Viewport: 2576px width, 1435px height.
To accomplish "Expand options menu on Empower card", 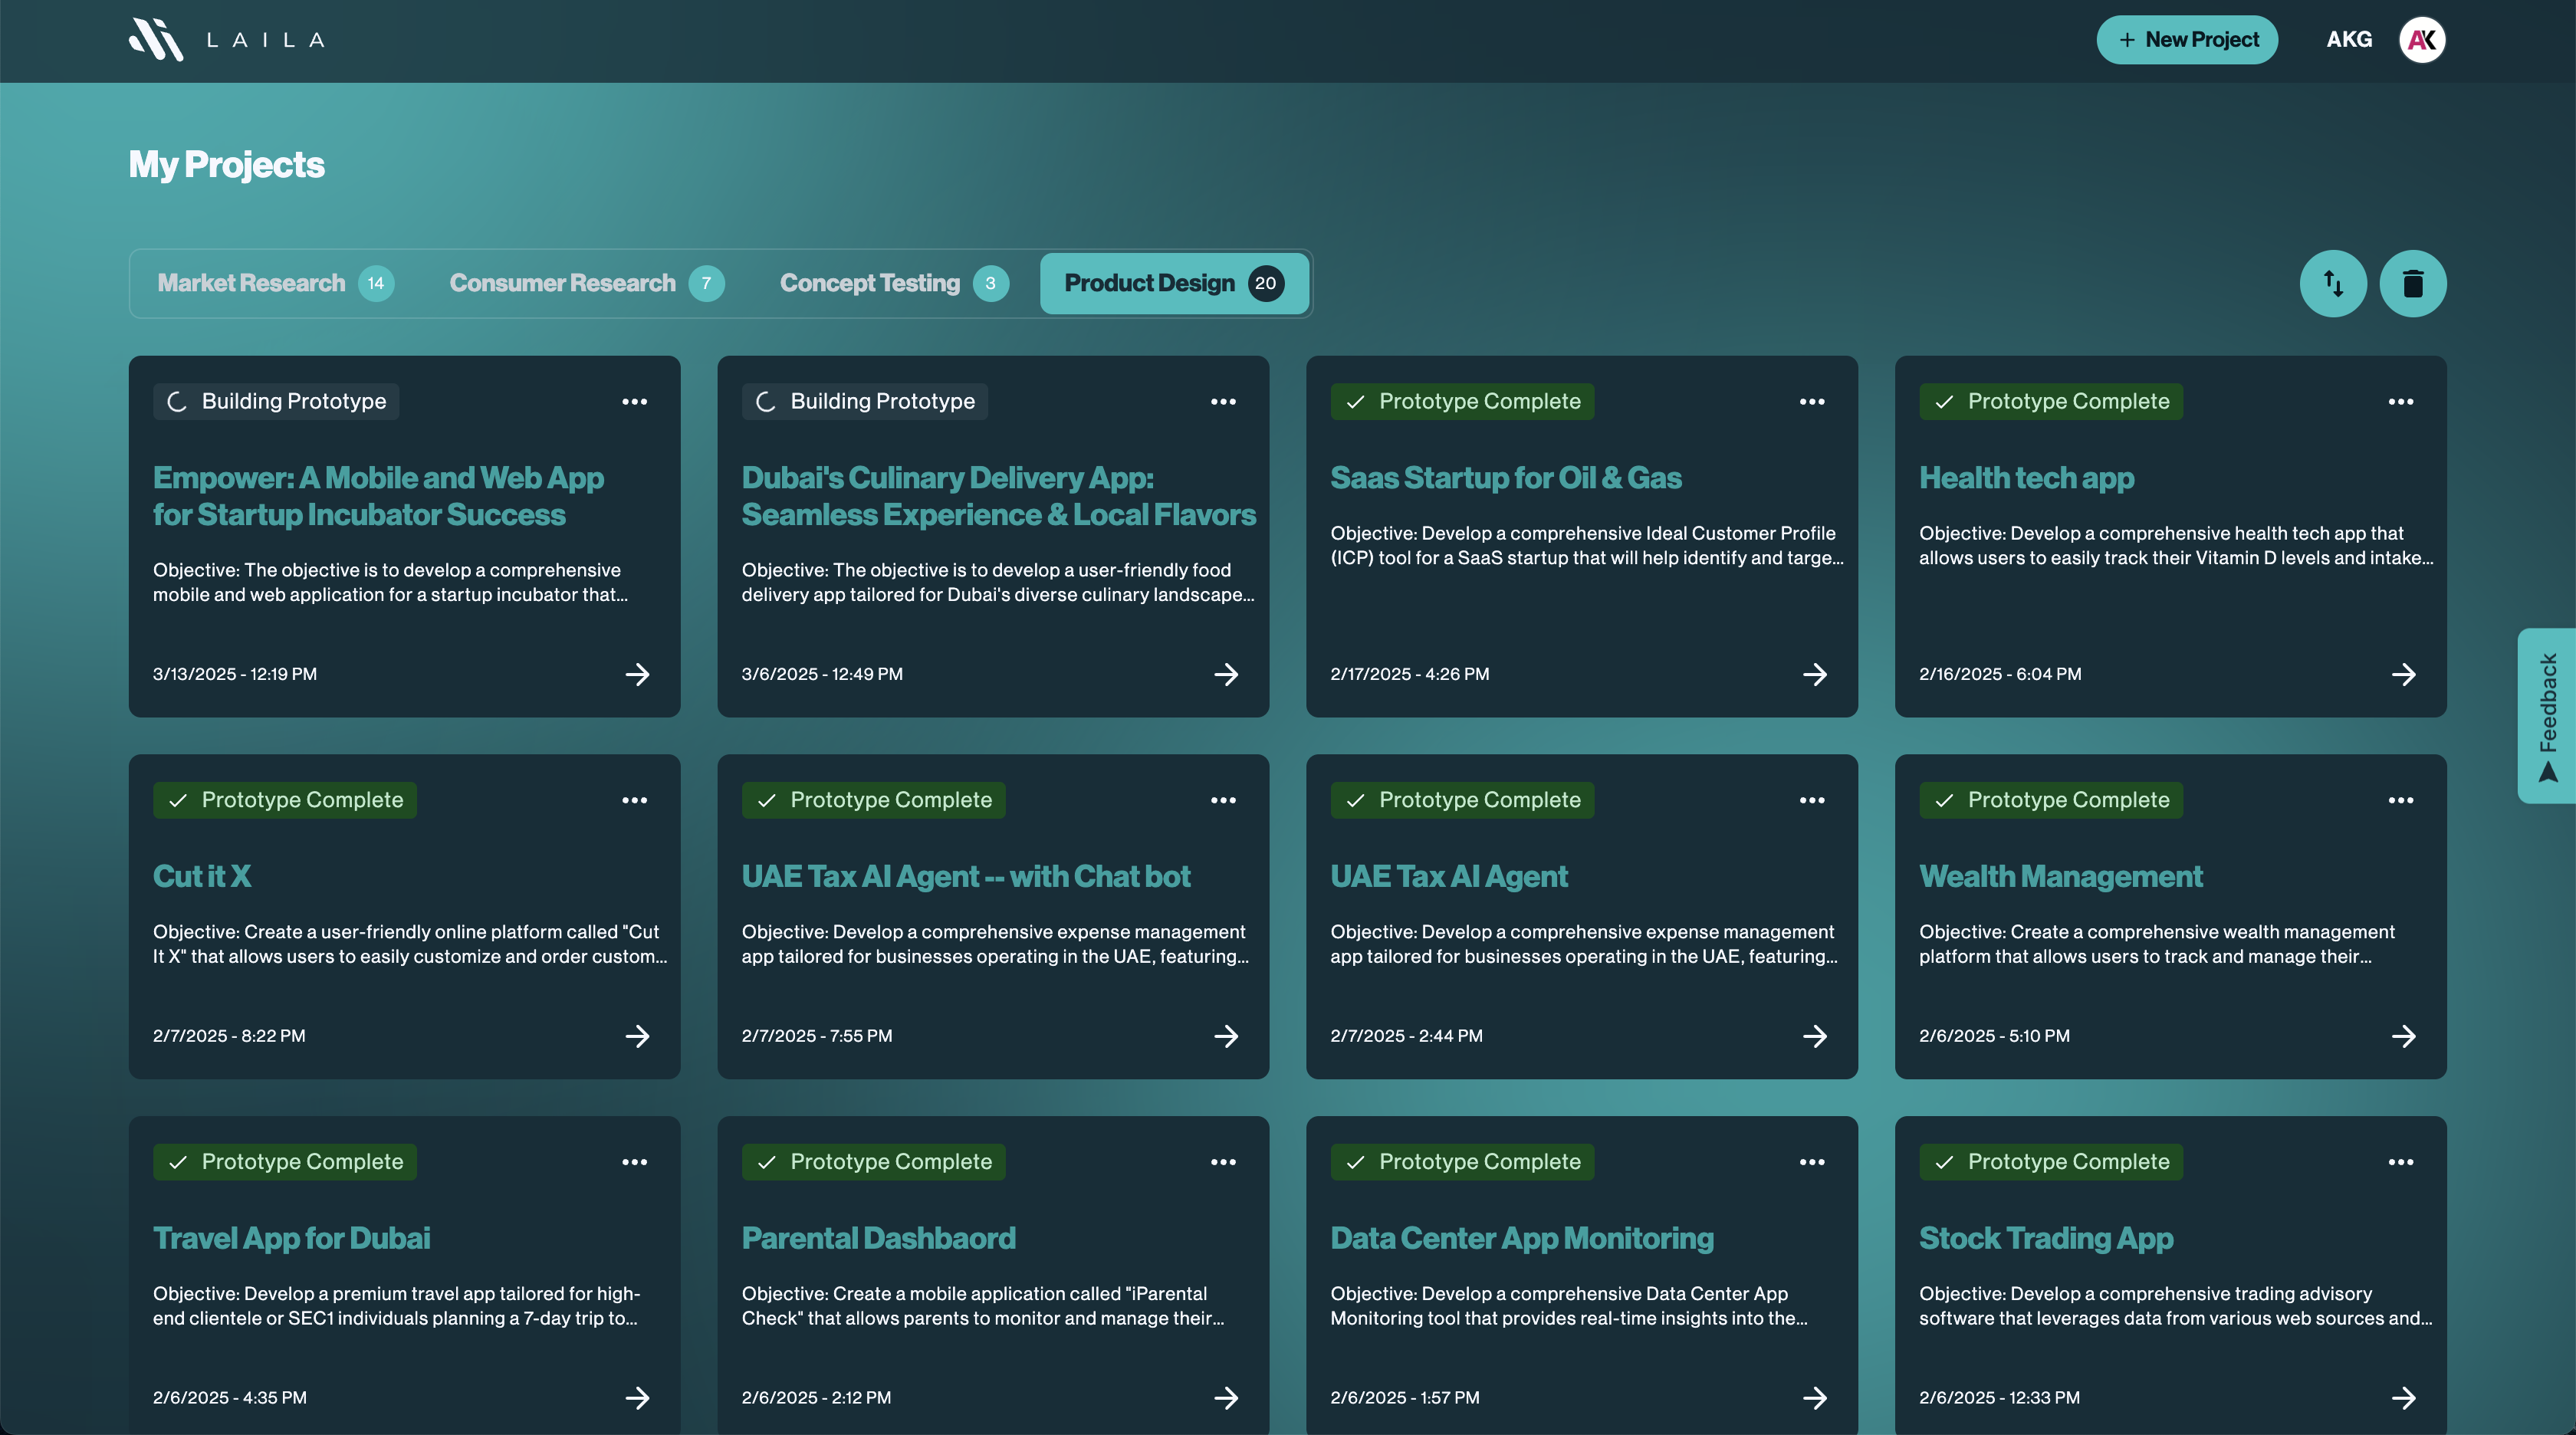I will pyautogui.click(x=634, y=401).
